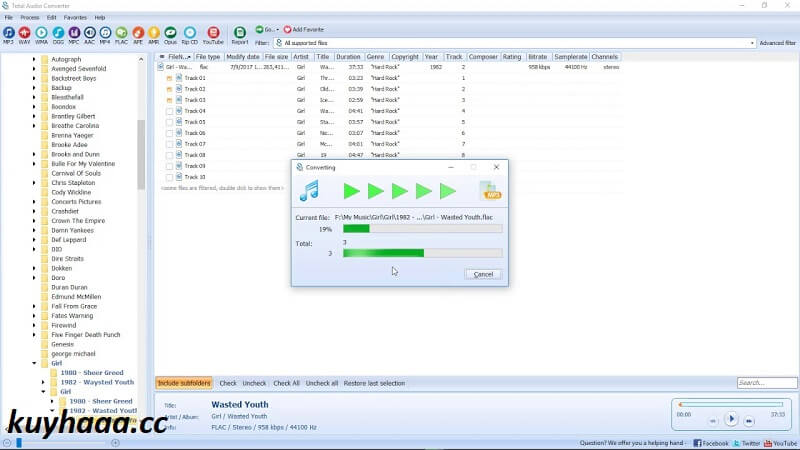
Task: Click Restore last selection
Action: coord(374,383)
